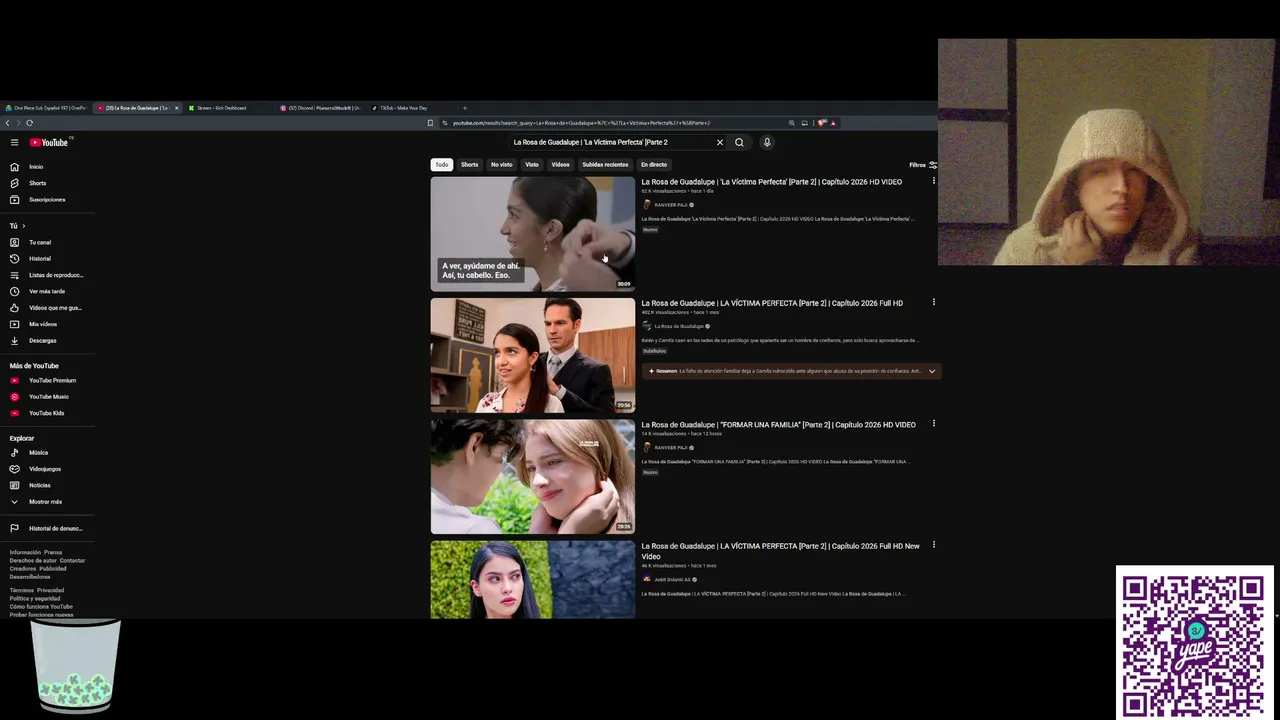Open thumbnail of 'FORMAR UNA FAMILIA' video
This screenshot has width=1280, height=720.
point(533,476)
